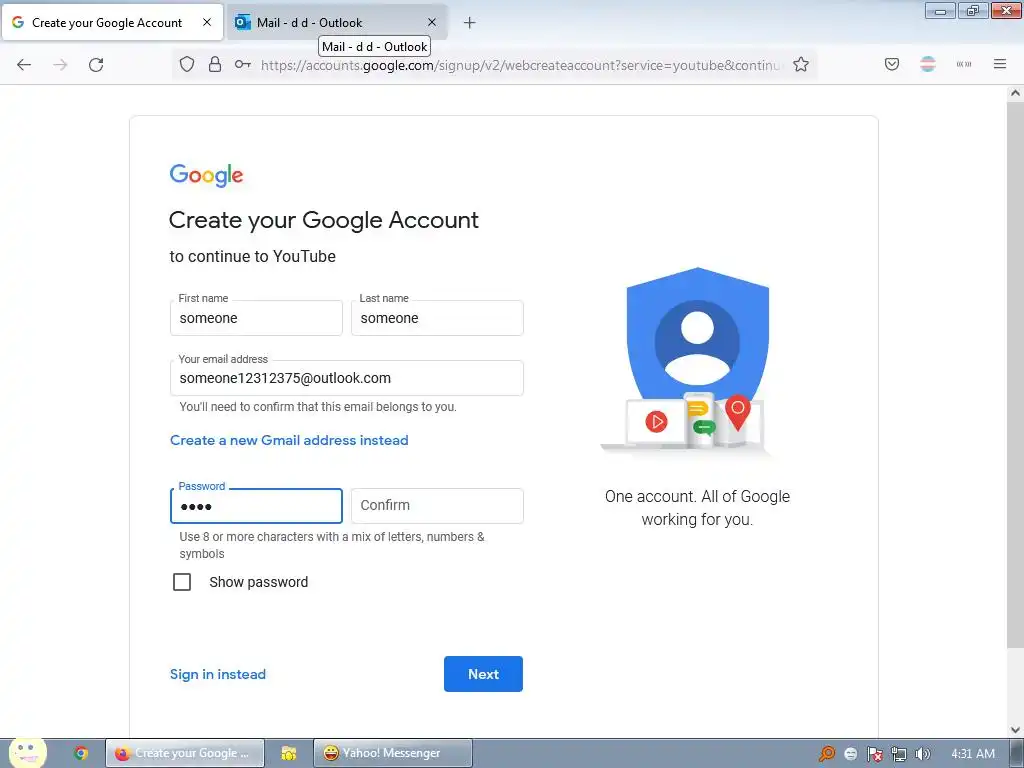
Task: Click the scrollbar up arrow
Action: (x=1015, y=93)
